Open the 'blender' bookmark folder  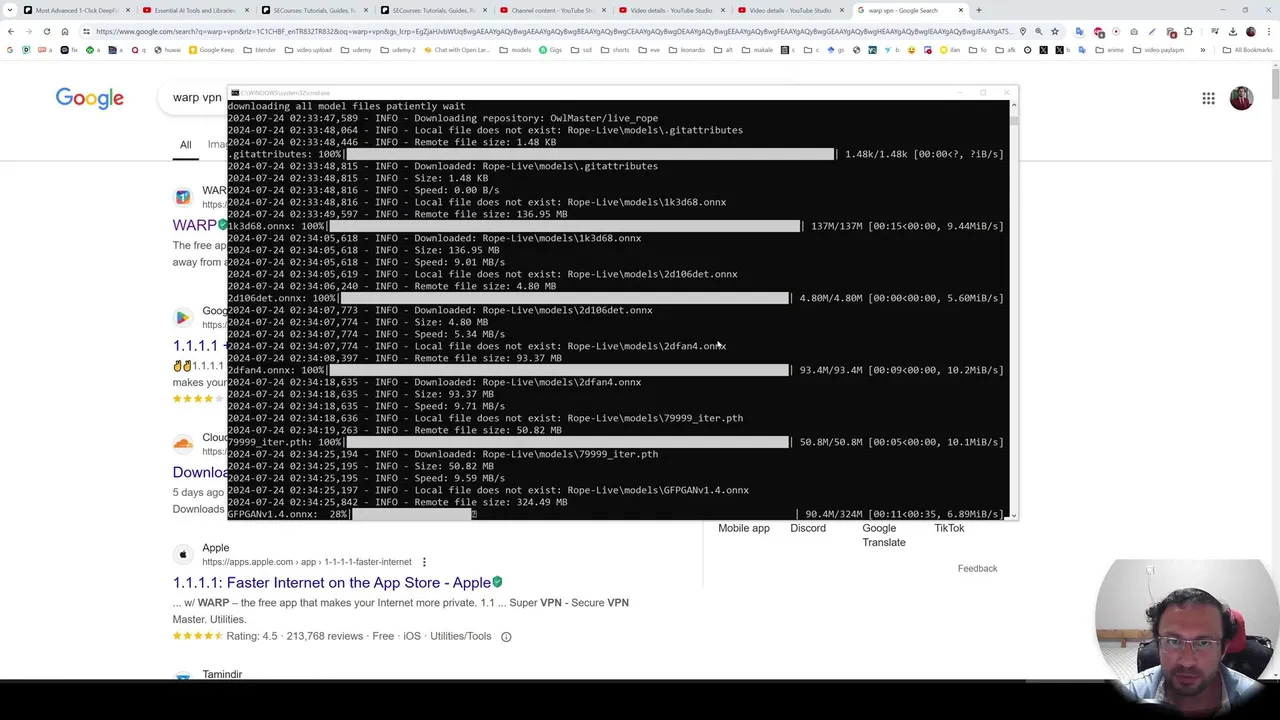coord(259,50)
